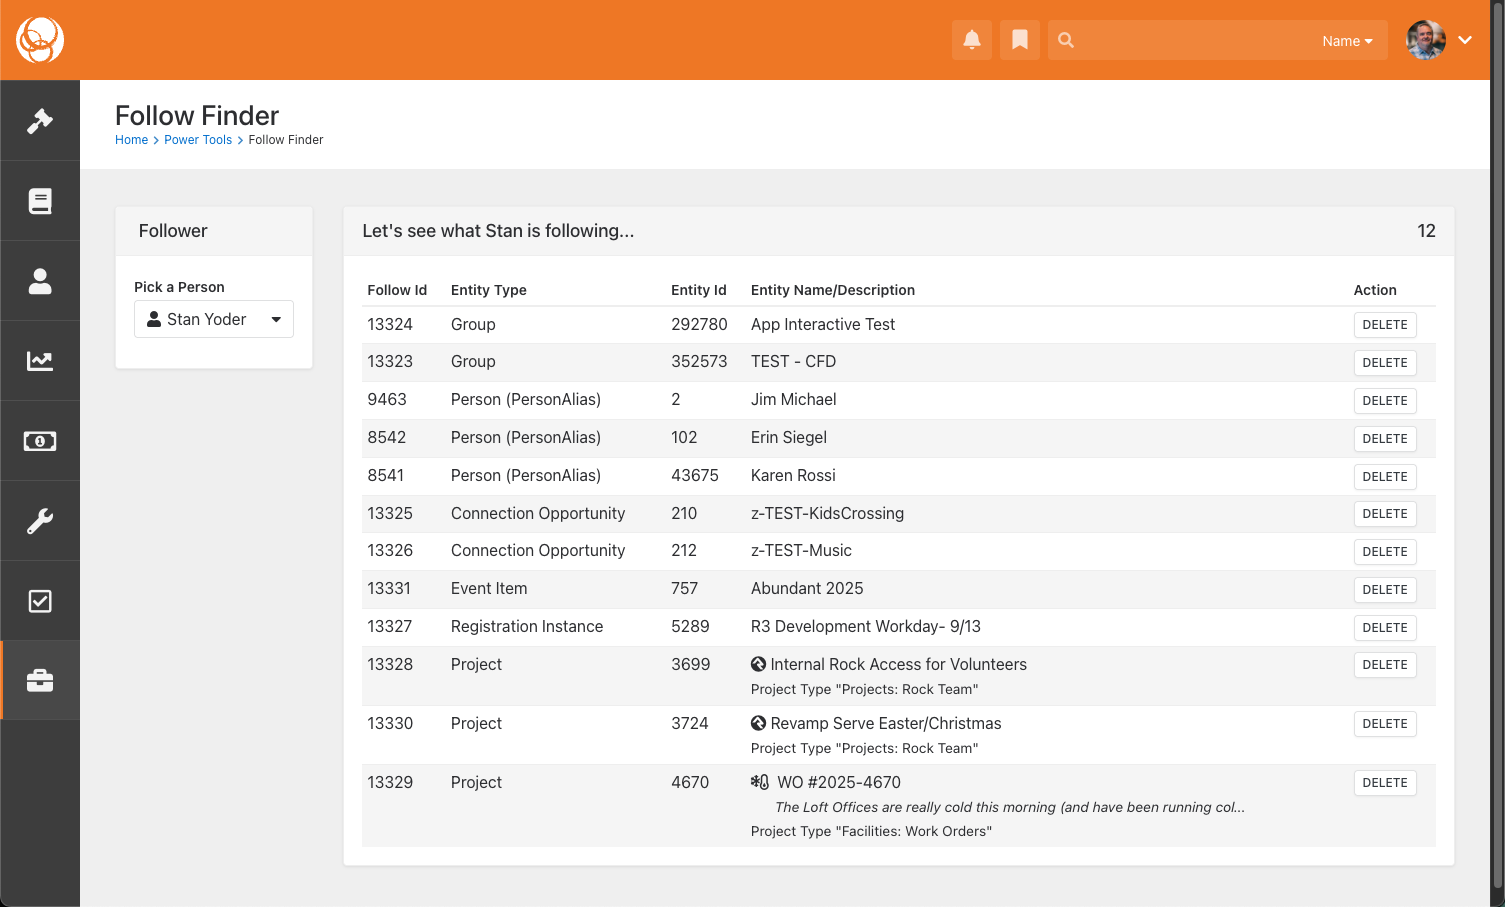Open the money bill sidebar icon

pos(40,441)
